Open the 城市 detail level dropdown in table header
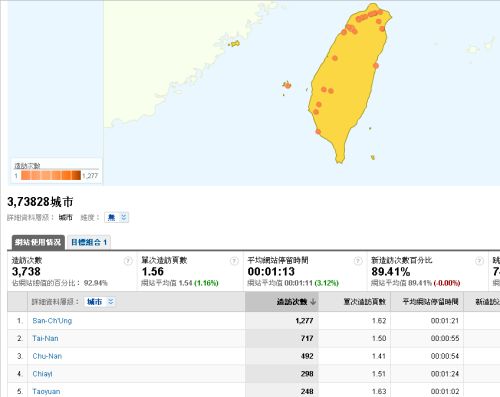 pos(100,302)
